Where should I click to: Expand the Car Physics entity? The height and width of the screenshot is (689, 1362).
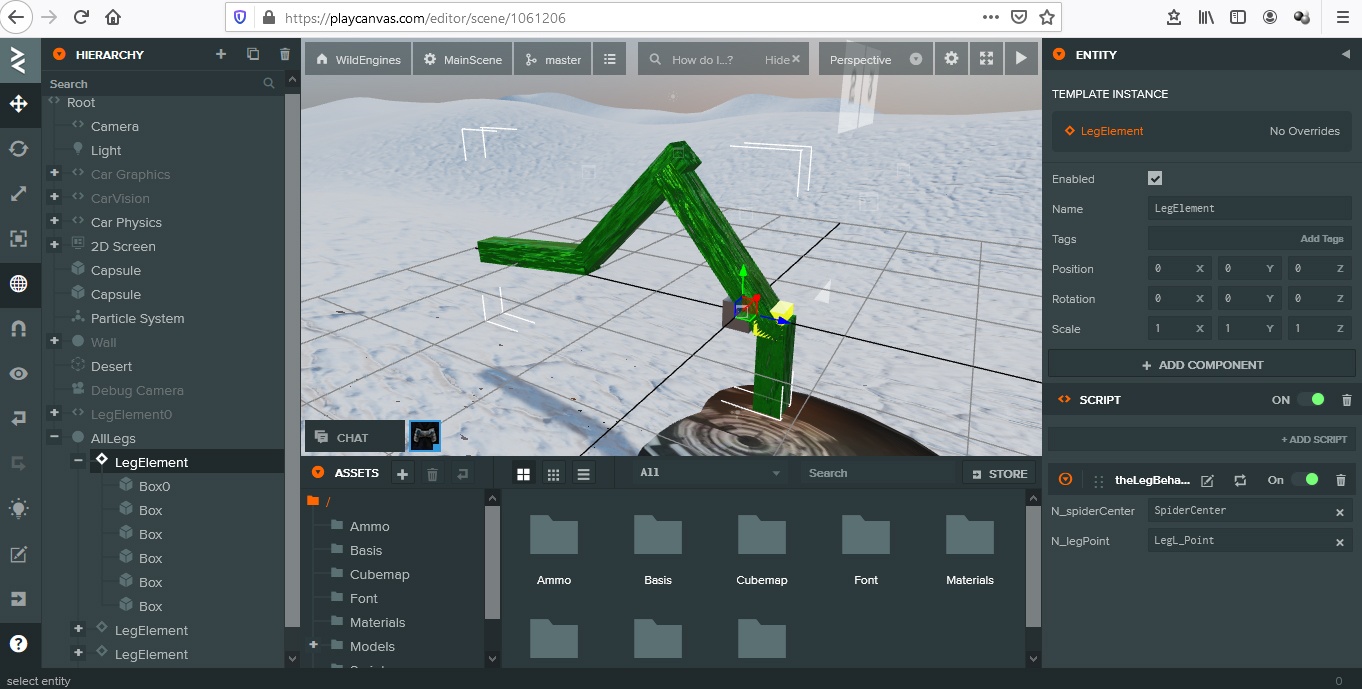pos(54,222)
